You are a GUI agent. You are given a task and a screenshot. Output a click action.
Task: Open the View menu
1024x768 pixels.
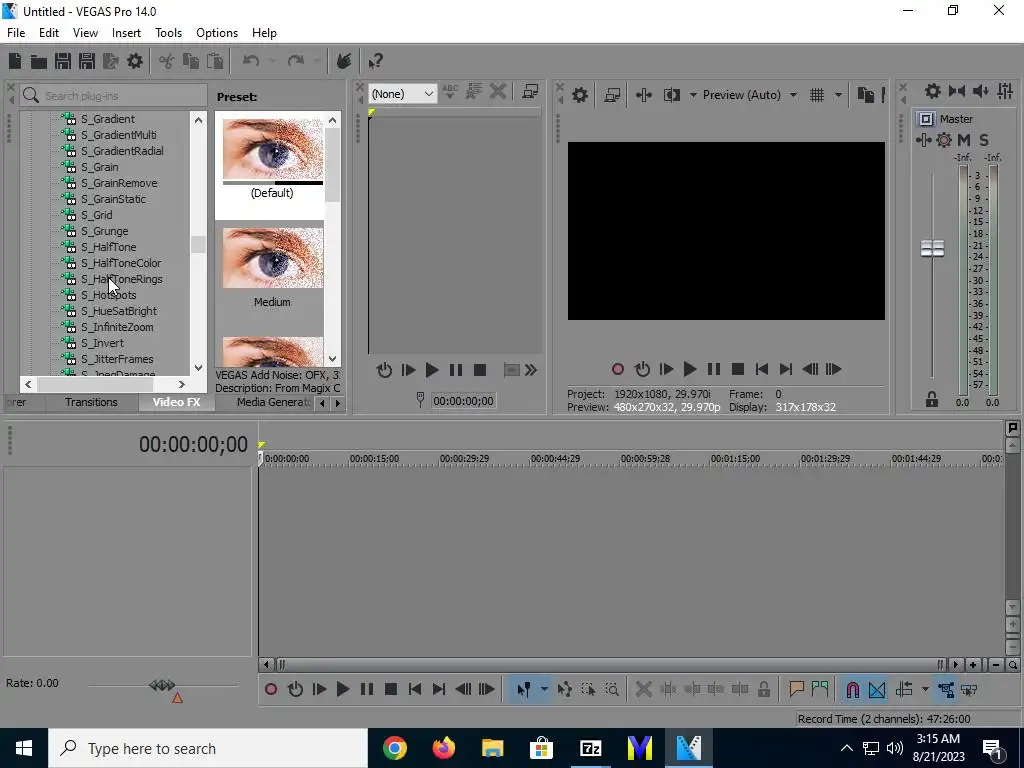coord(85,33)
